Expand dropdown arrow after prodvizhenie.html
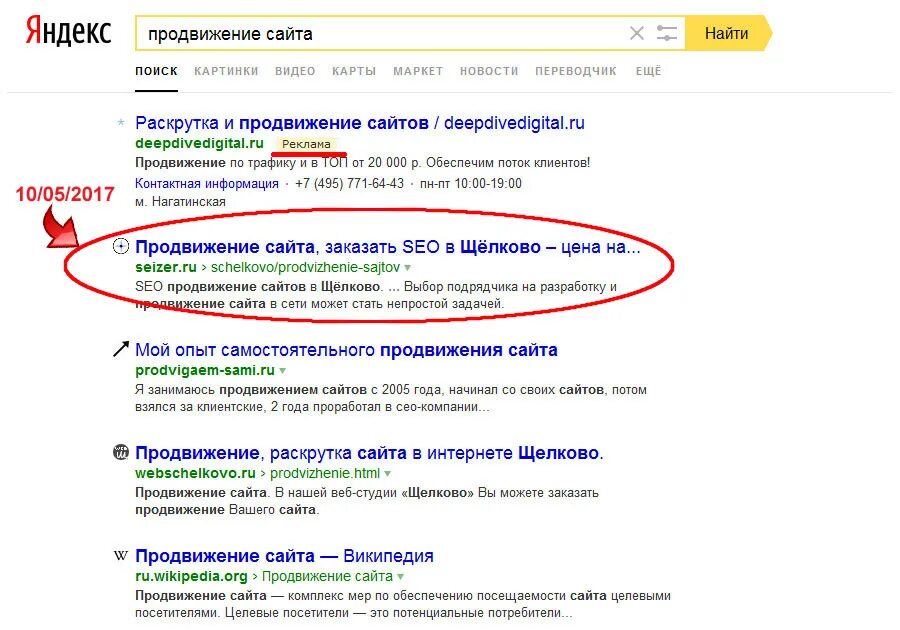Screen dimensions: 900x630 (x=387, y=473)
